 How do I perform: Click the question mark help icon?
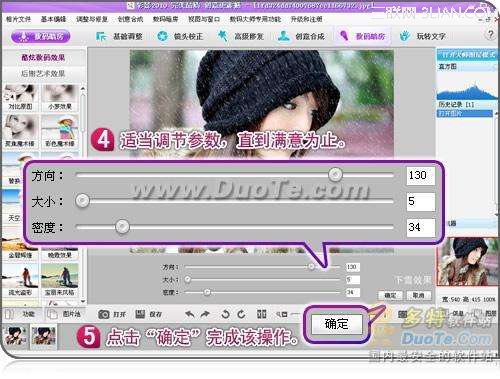(490, 34)
